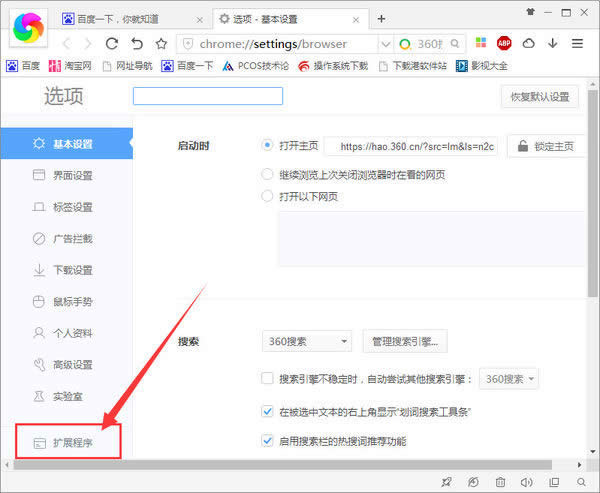Click the horizontal scrollbar thumb
The height and width of the screenshot is (493, 600).
pos(283,464)
